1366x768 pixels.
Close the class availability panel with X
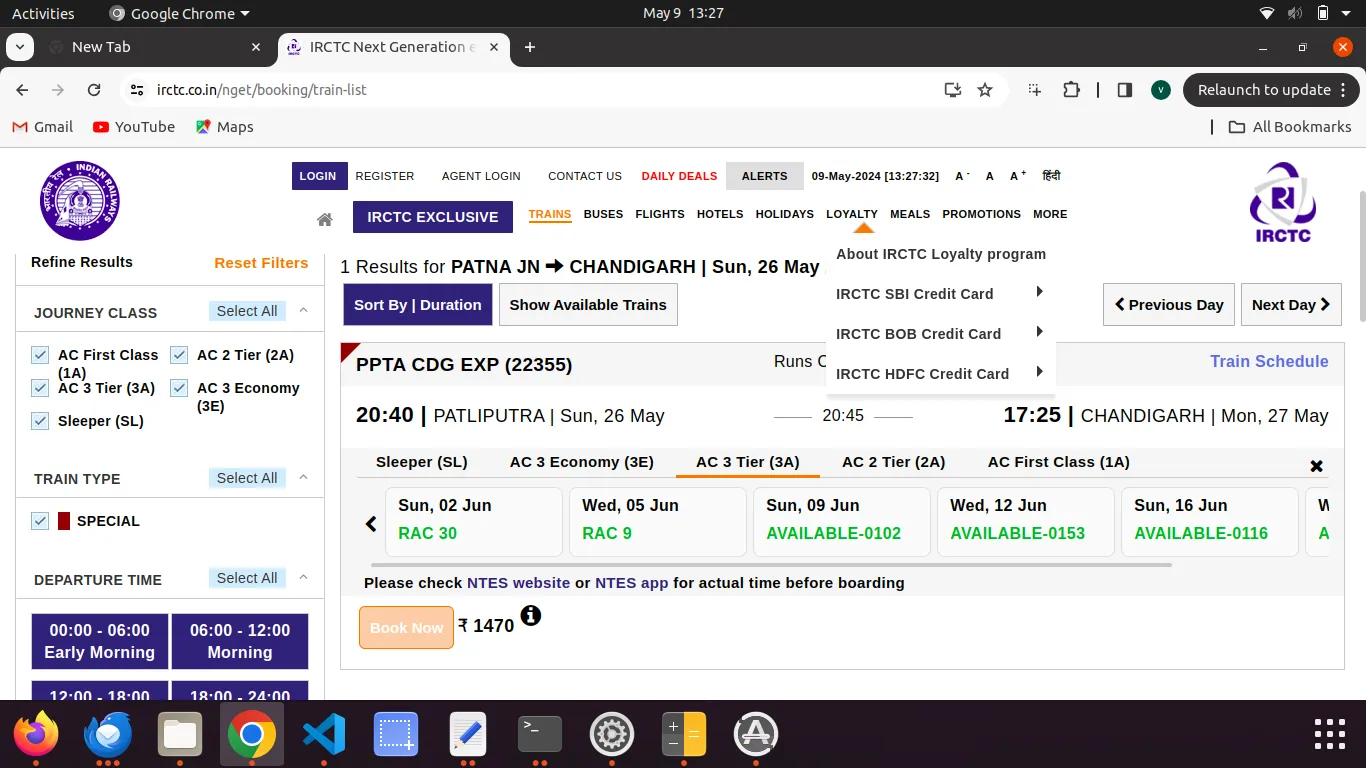[1316, 466]
